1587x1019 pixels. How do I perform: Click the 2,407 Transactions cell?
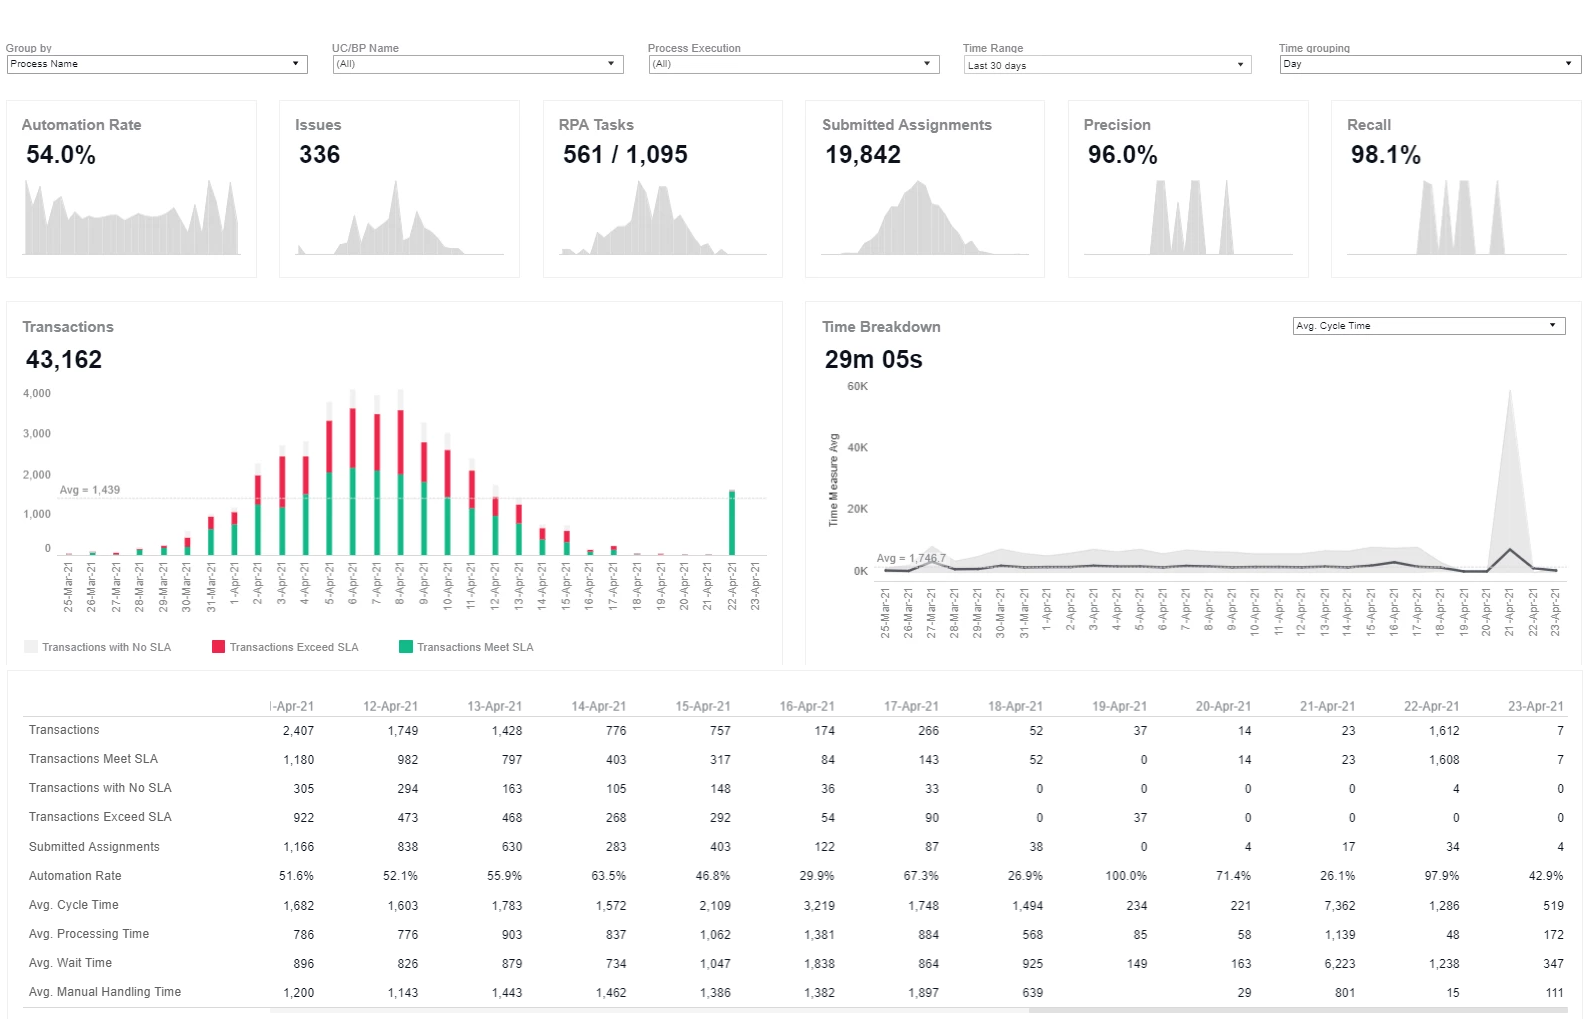tap(298, 731)
